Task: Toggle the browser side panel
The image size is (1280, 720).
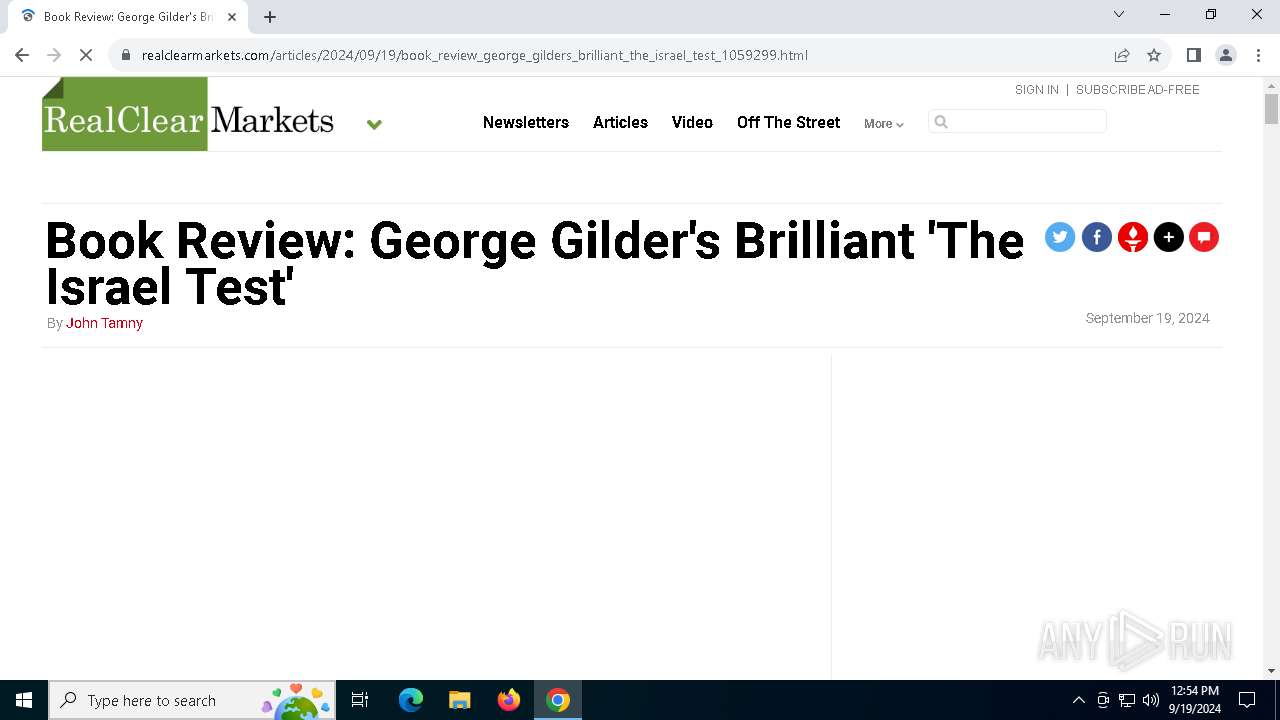Action: (x=1193, y=55)
